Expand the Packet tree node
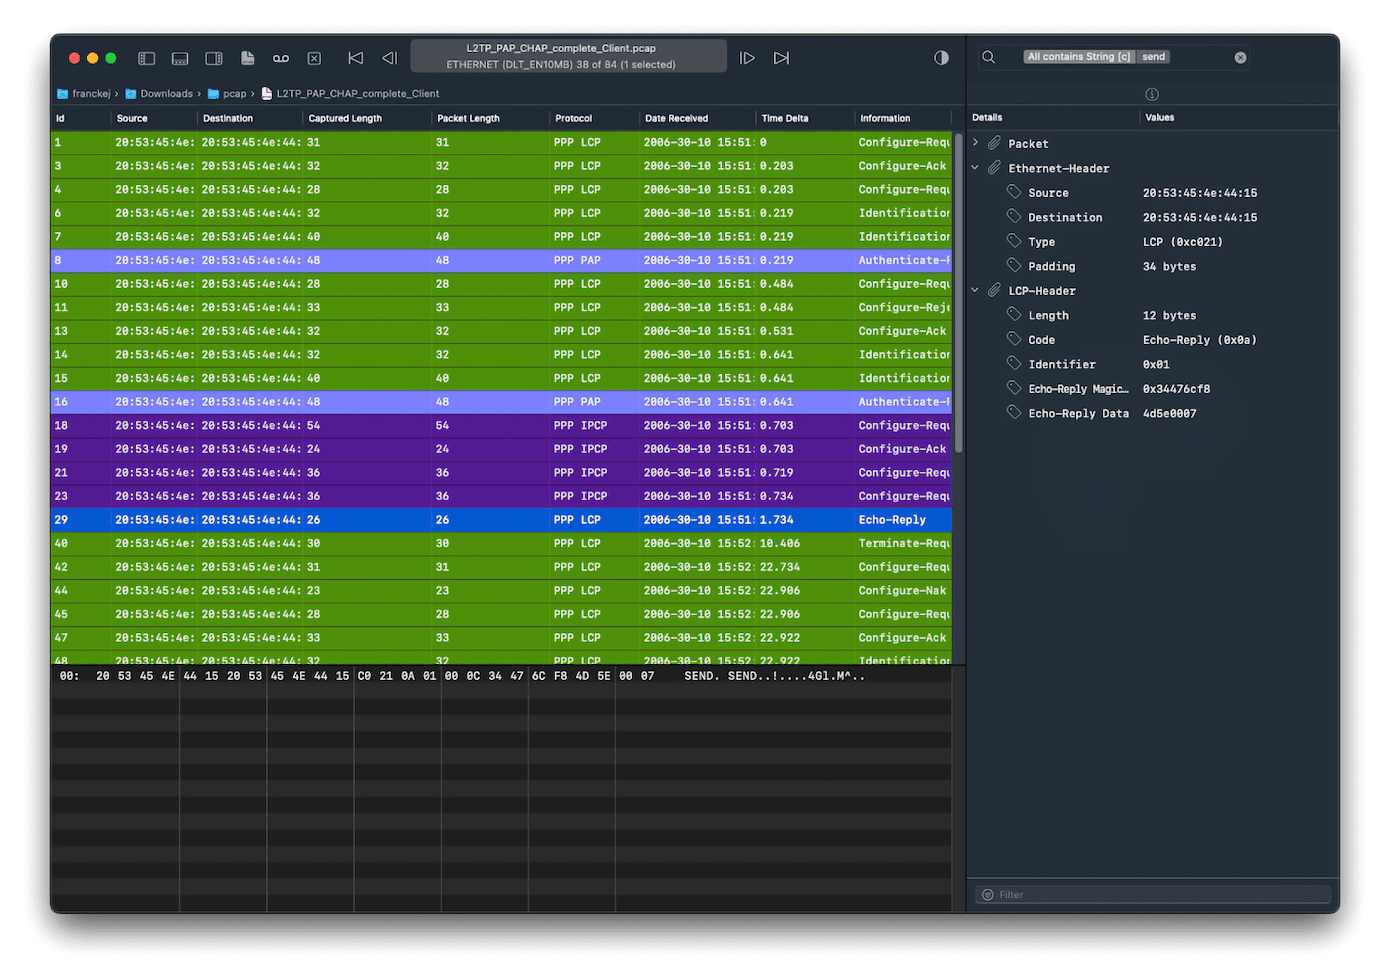Image resolution: width=1390 pixels, height=980 pixels. coord(976,143)
